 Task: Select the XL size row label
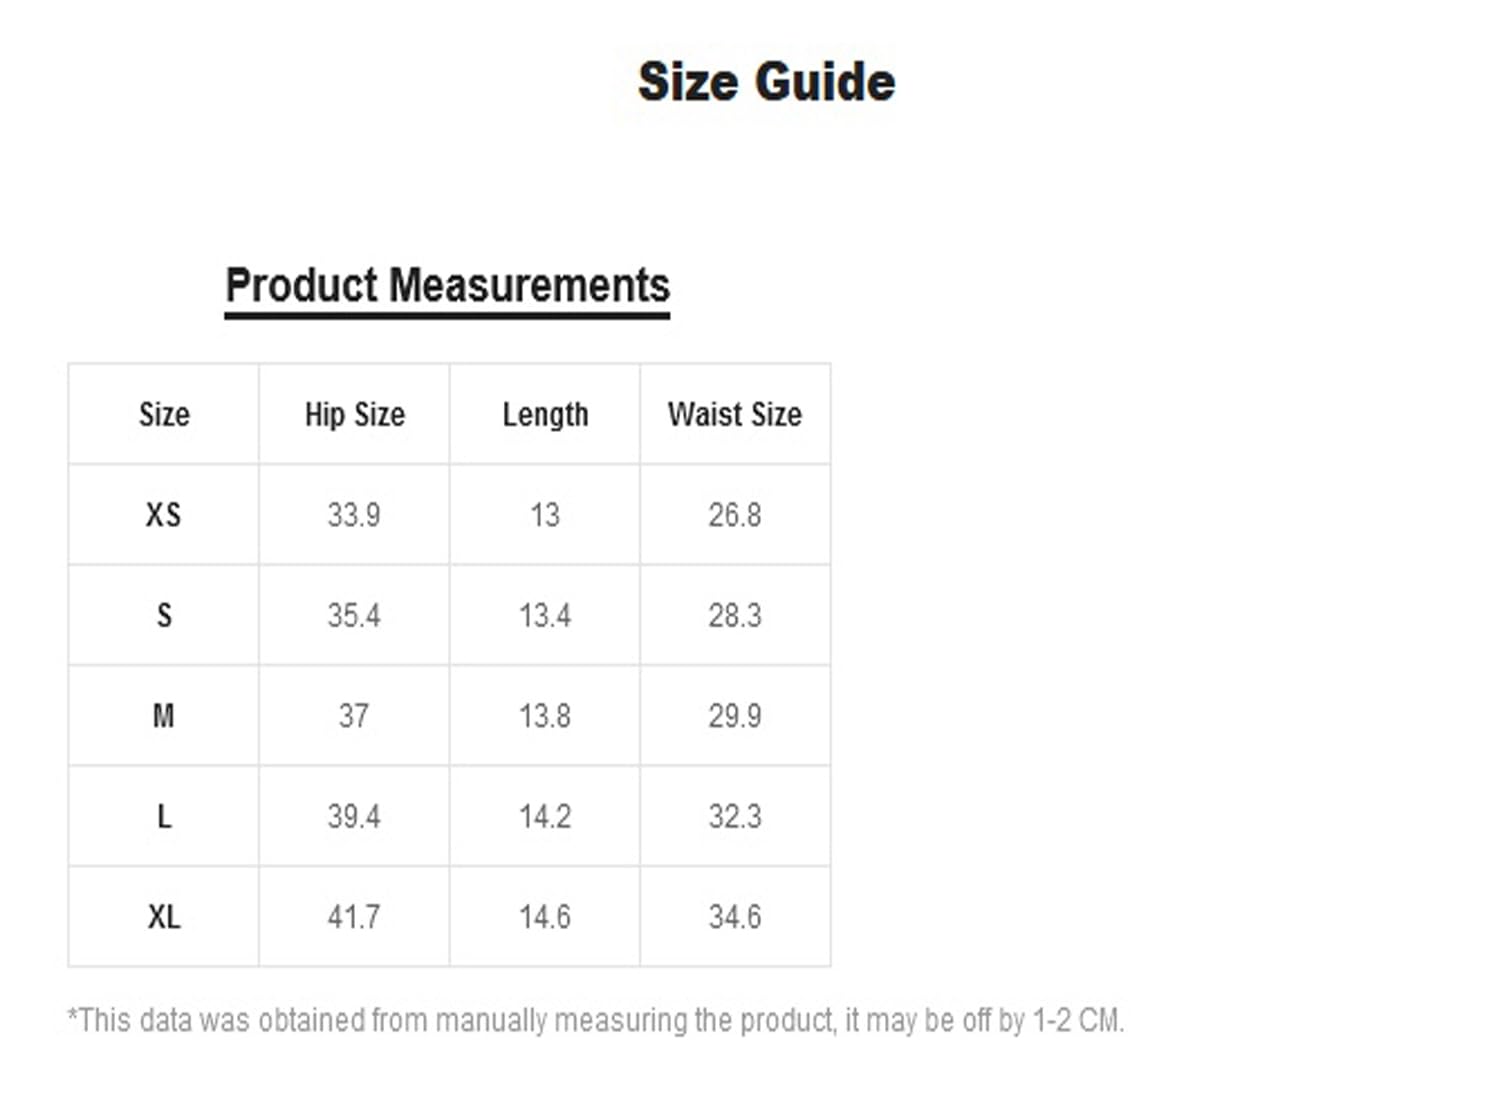[164, 917]
